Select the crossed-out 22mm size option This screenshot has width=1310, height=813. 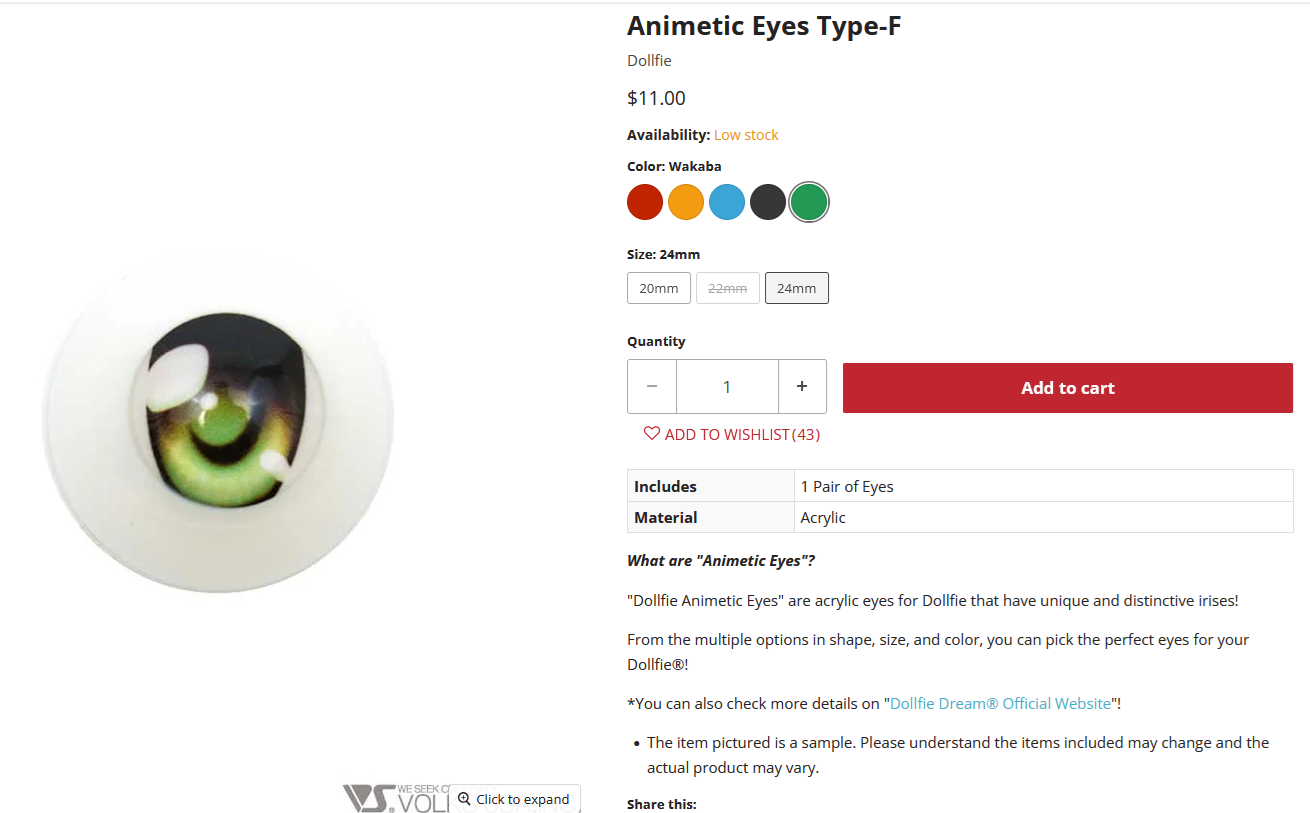727,288
